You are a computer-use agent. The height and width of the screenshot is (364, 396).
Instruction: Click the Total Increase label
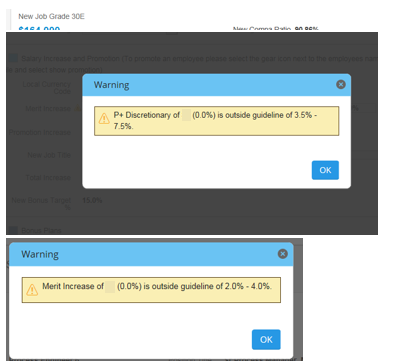pyautogui.click(x=48, y=178)
